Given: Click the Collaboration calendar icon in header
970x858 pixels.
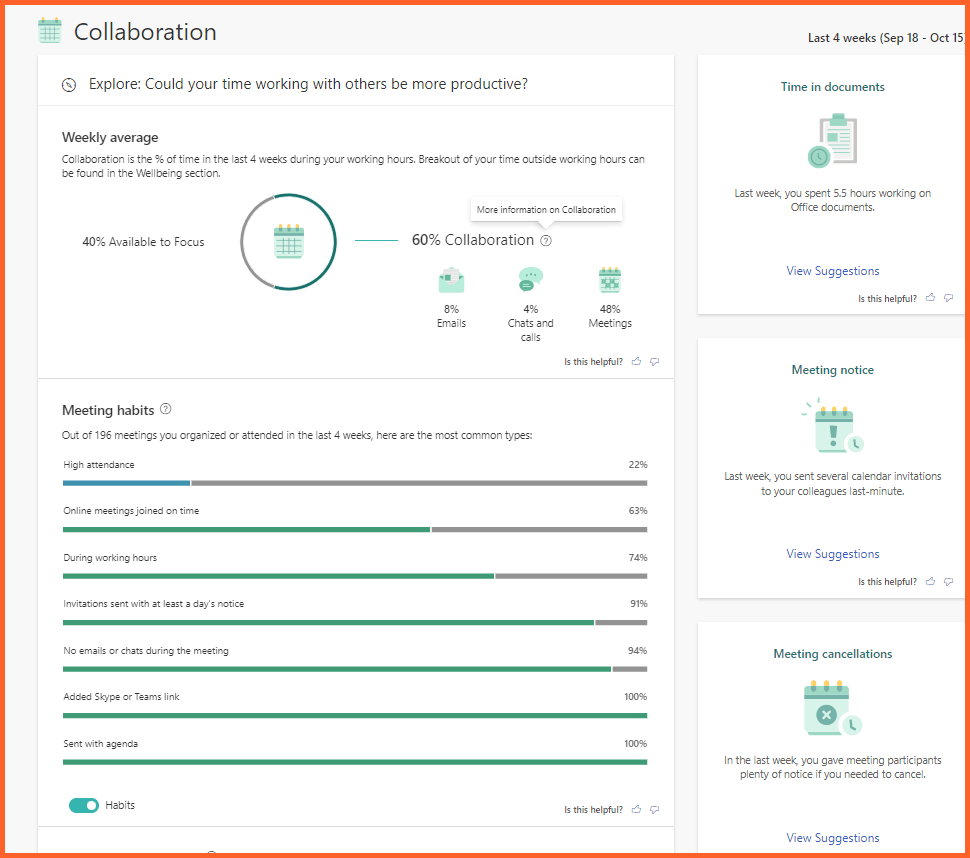Looking at the screenshot, I should (x=49, y=31).
